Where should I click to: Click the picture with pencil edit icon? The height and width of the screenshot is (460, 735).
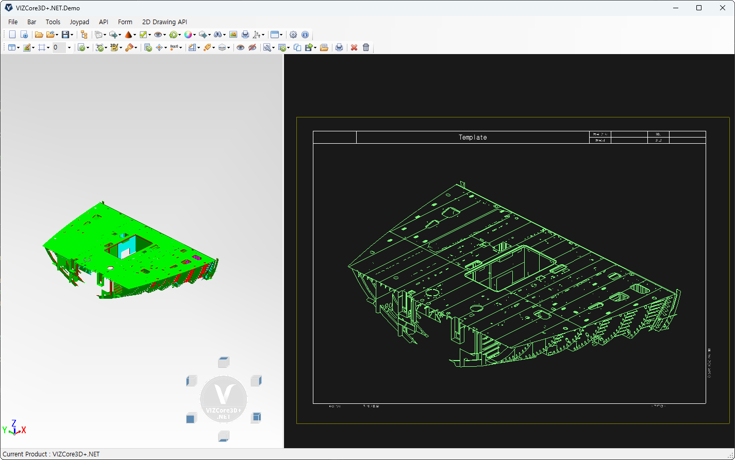click(x=27, y=47)
